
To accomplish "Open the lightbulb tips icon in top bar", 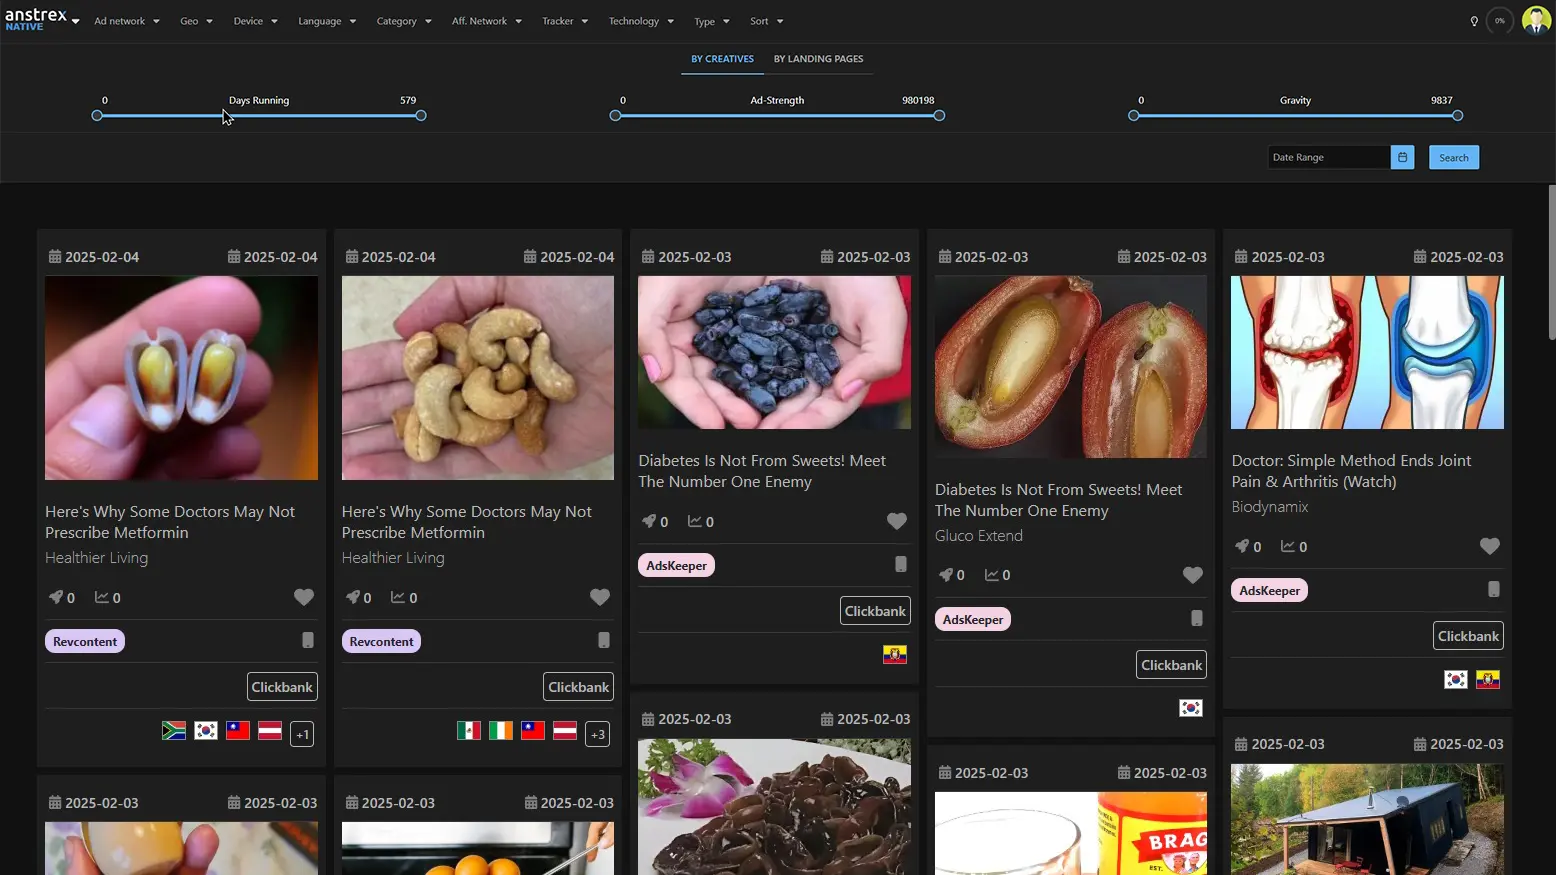I will (1473, 20).
